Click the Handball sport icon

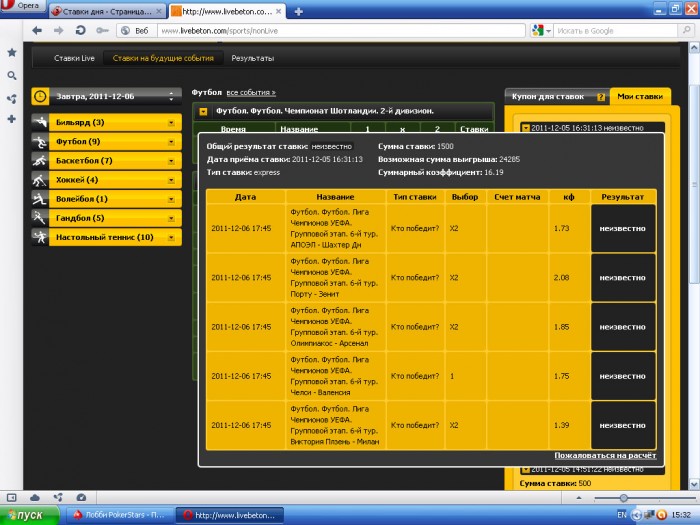pos(40,218)
